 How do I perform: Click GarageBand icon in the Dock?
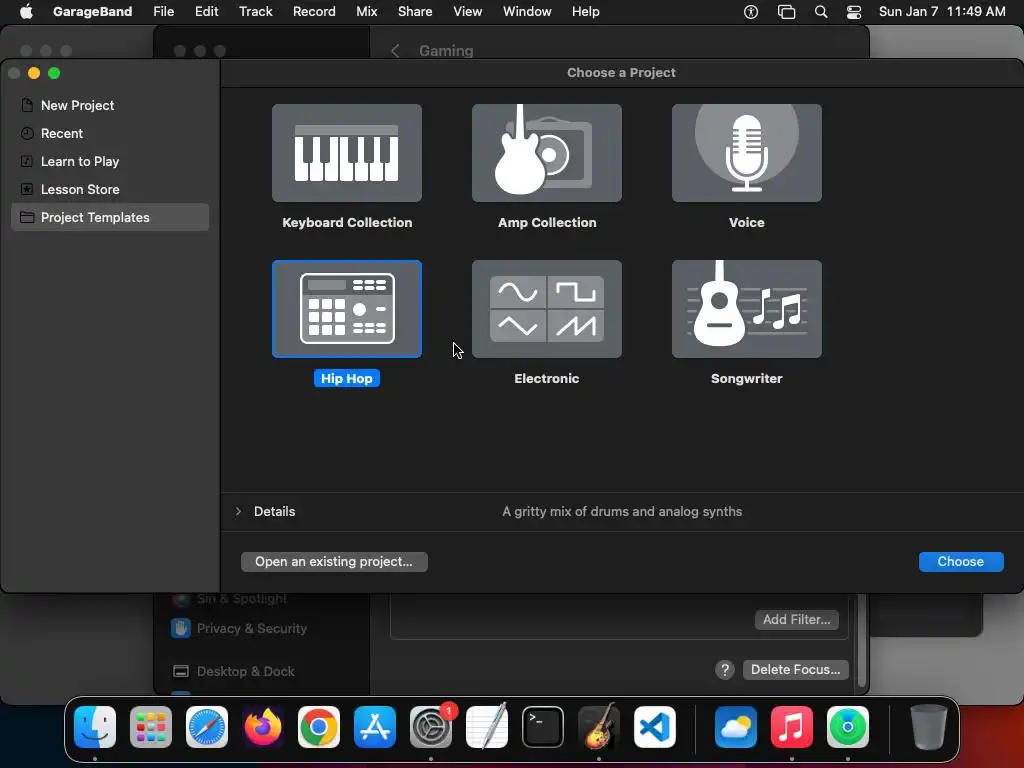point(599,727)
